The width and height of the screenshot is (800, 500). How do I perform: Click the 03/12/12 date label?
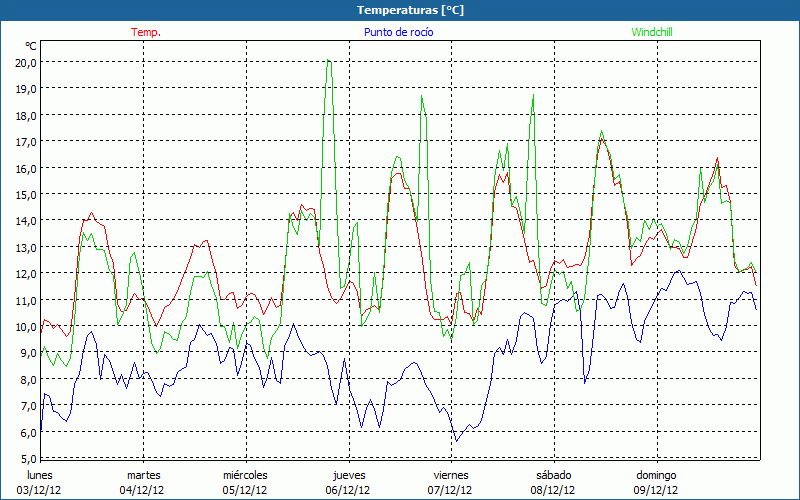[40, 490]
